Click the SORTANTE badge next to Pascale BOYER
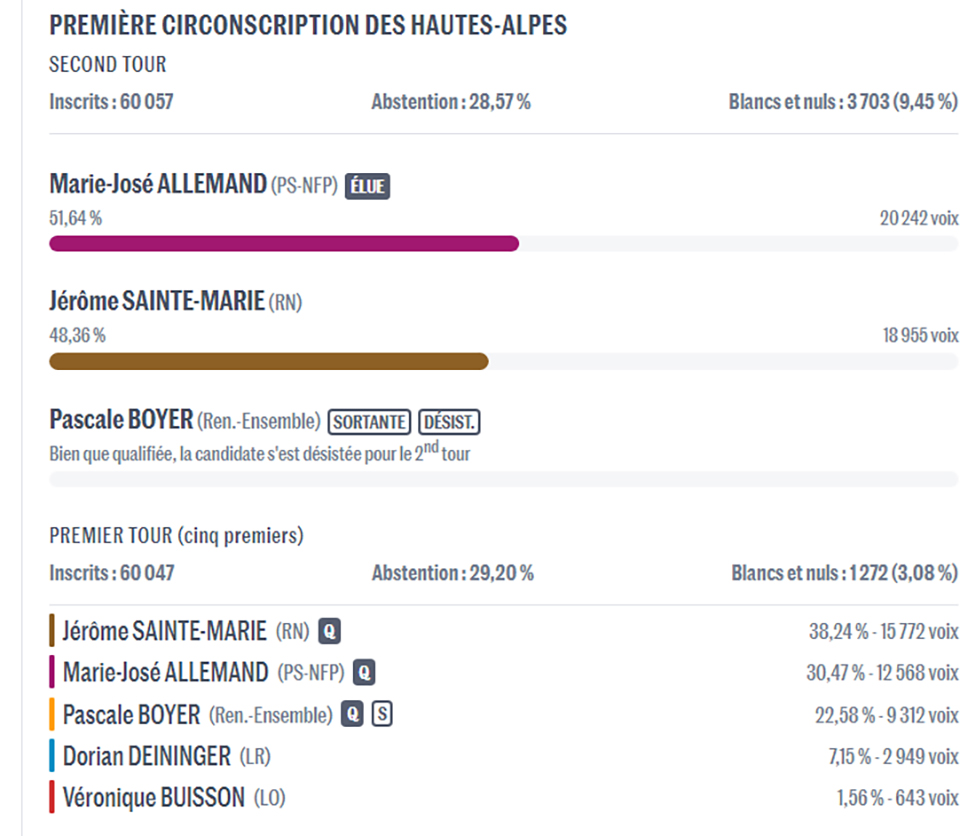This screenshot has width=960, height=836. pyautogui.click(x=370, y=422)
